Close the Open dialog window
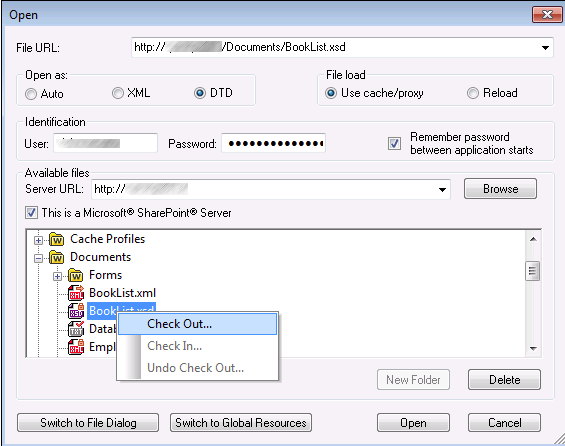Image resolution: width=565 pixels, height=446 pixels. pos(547,14)
